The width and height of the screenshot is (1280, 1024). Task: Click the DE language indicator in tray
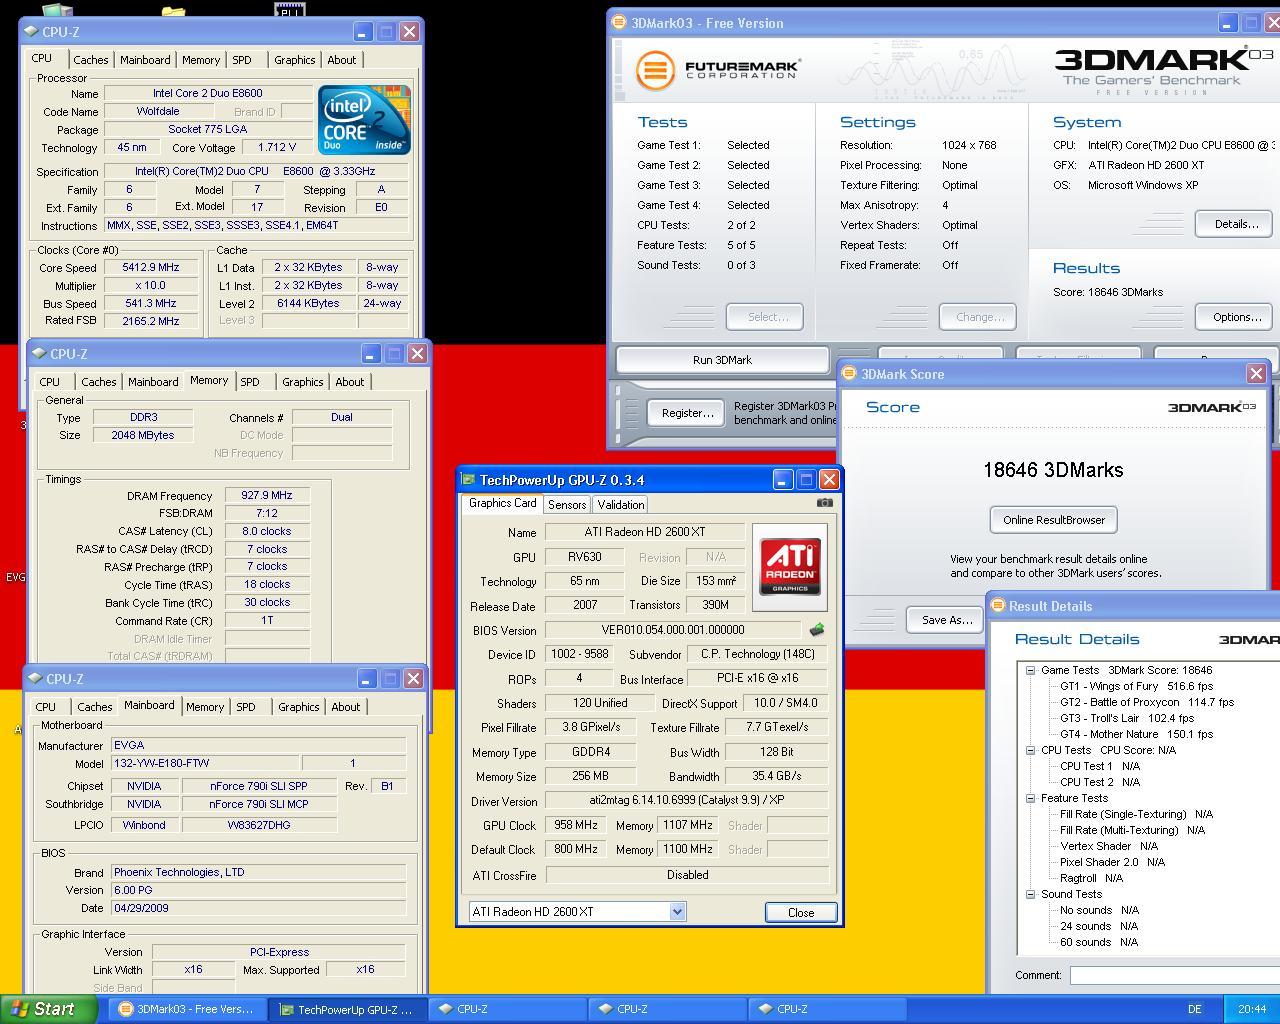(x=1195, y=1009)
